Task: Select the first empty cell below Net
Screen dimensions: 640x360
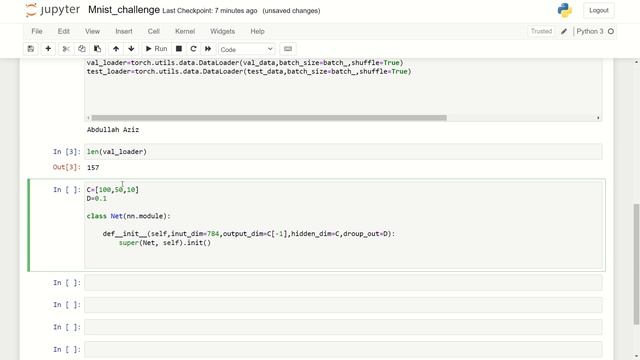Action: click(x=343, y=282)
